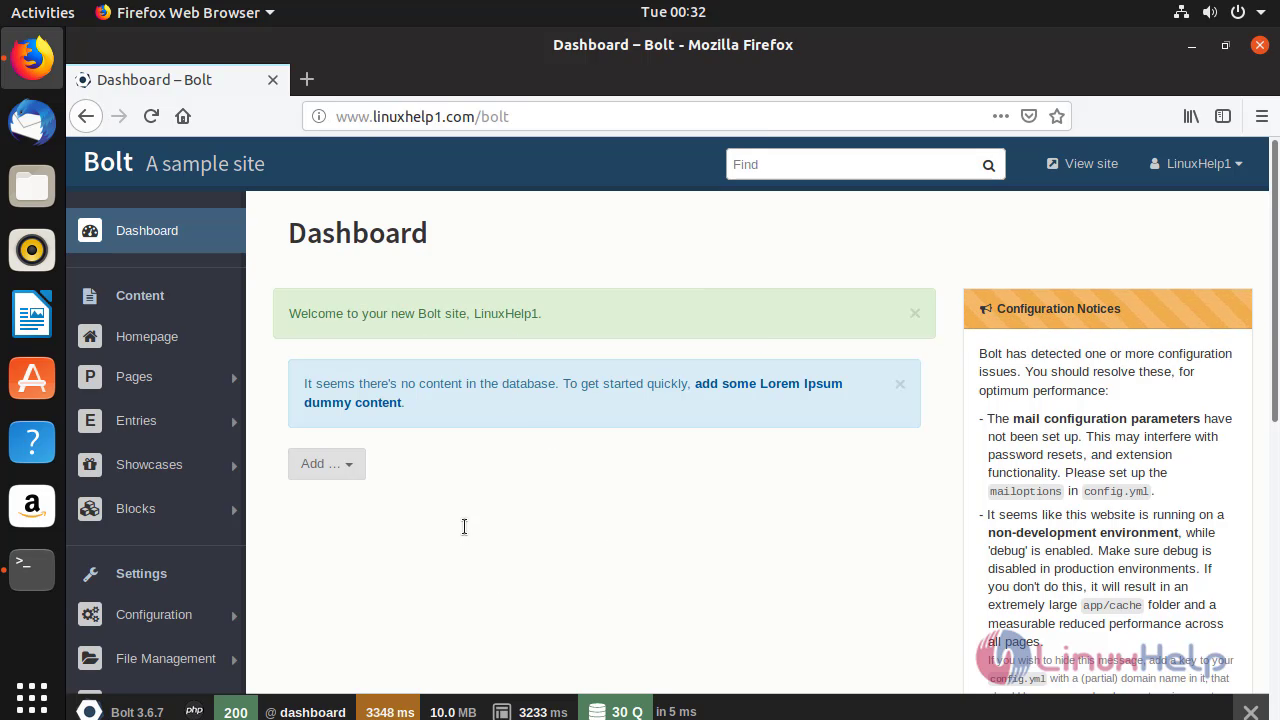Image resolution: width=1280 pixels, height=720 pixels.
Task: Expand the Pages submenu arrow
Action: 234,378
